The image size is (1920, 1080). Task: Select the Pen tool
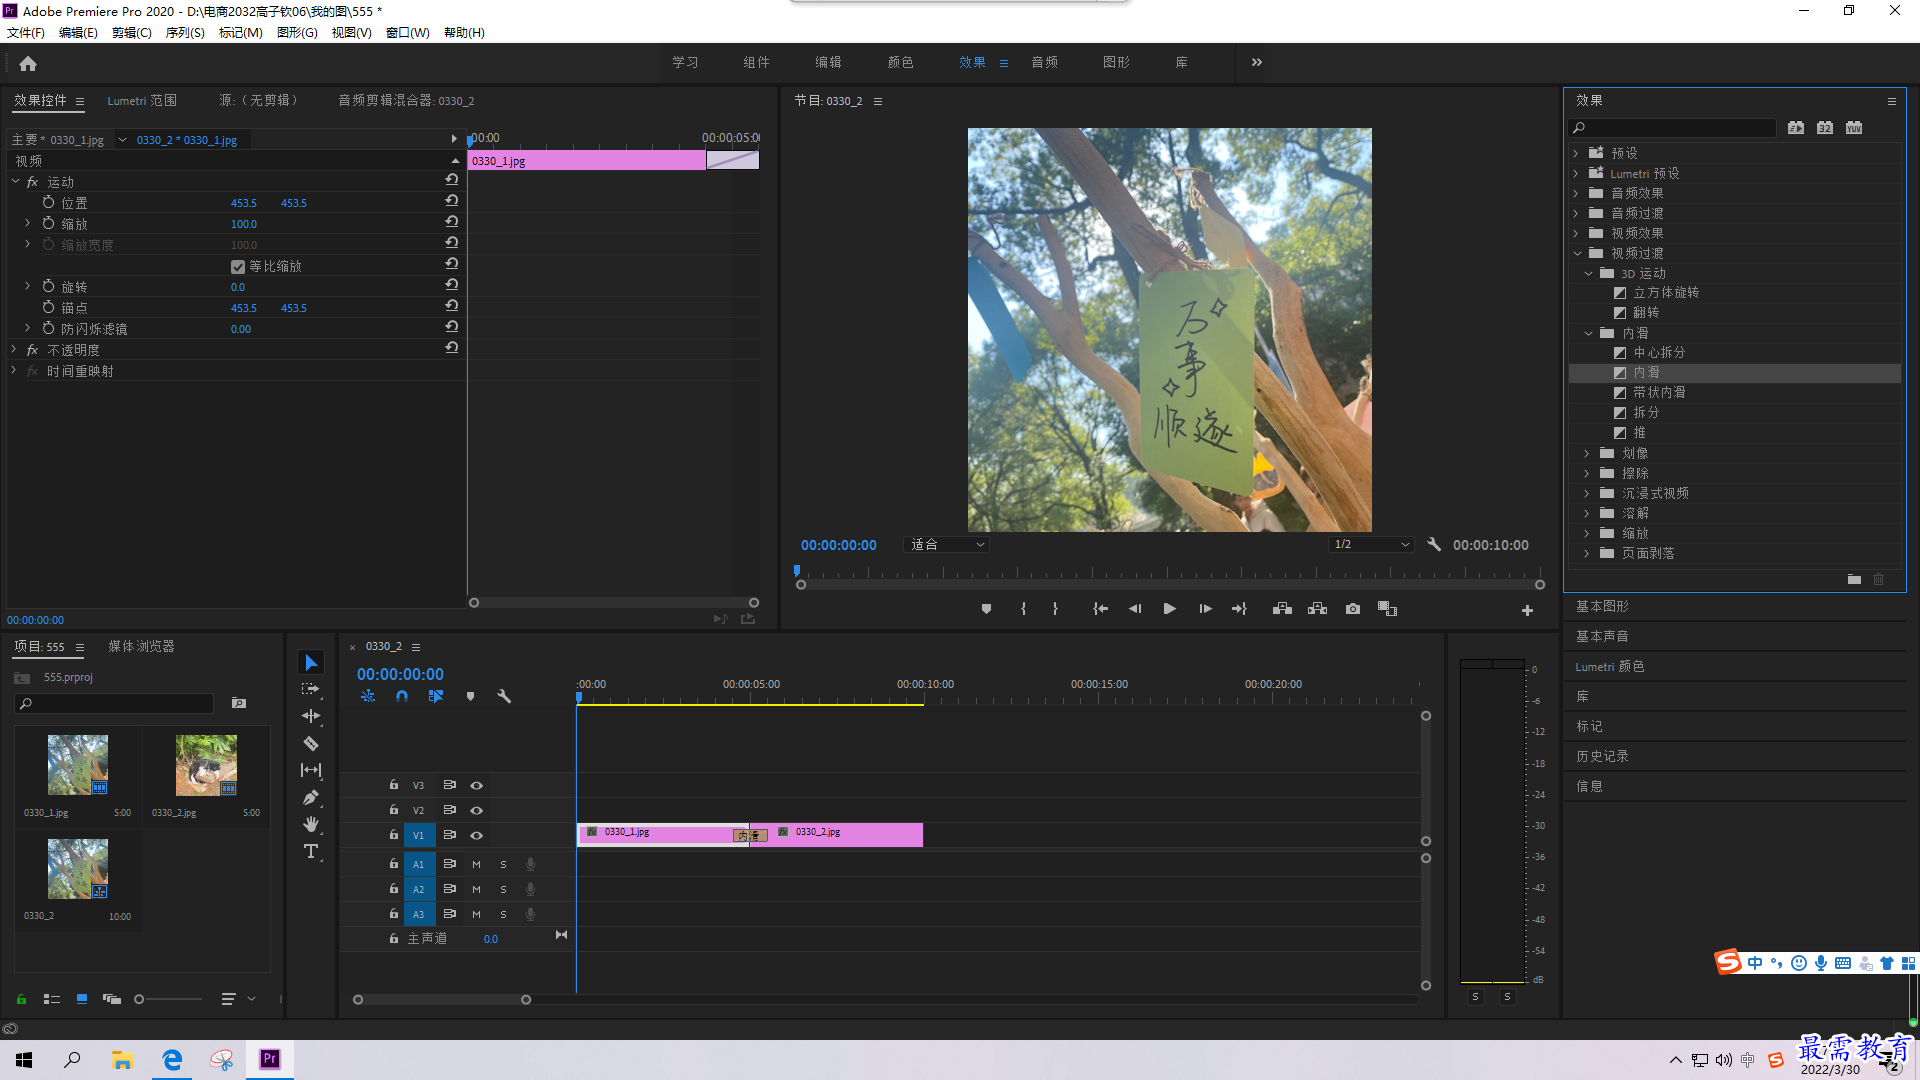point(311,798)
